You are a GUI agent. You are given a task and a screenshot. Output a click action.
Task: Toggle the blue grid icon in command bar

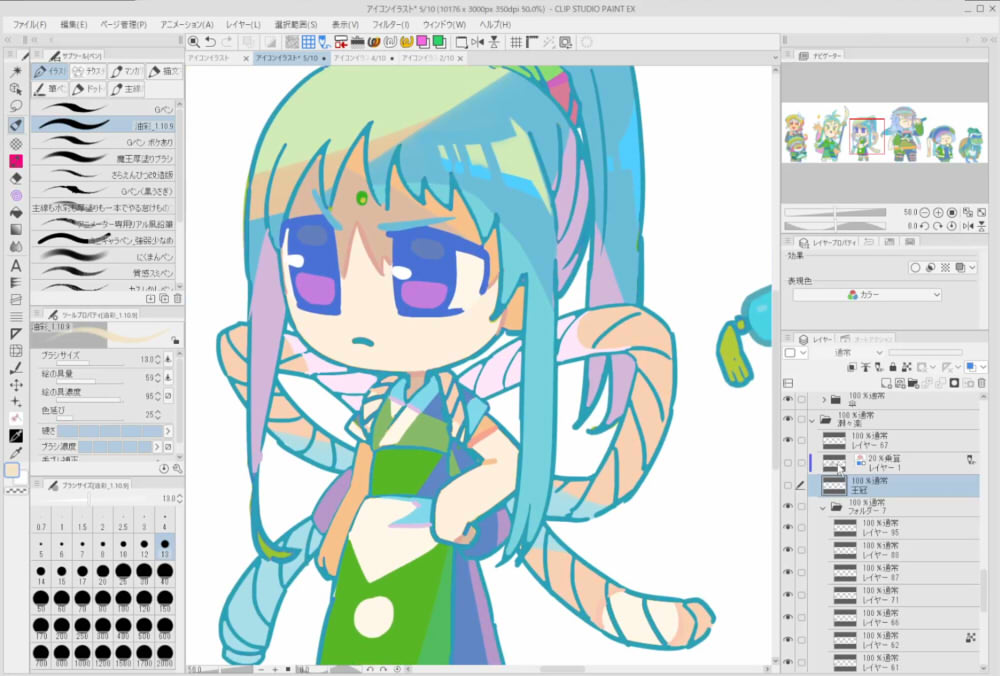pyautogui.click(x=309, y=42)
